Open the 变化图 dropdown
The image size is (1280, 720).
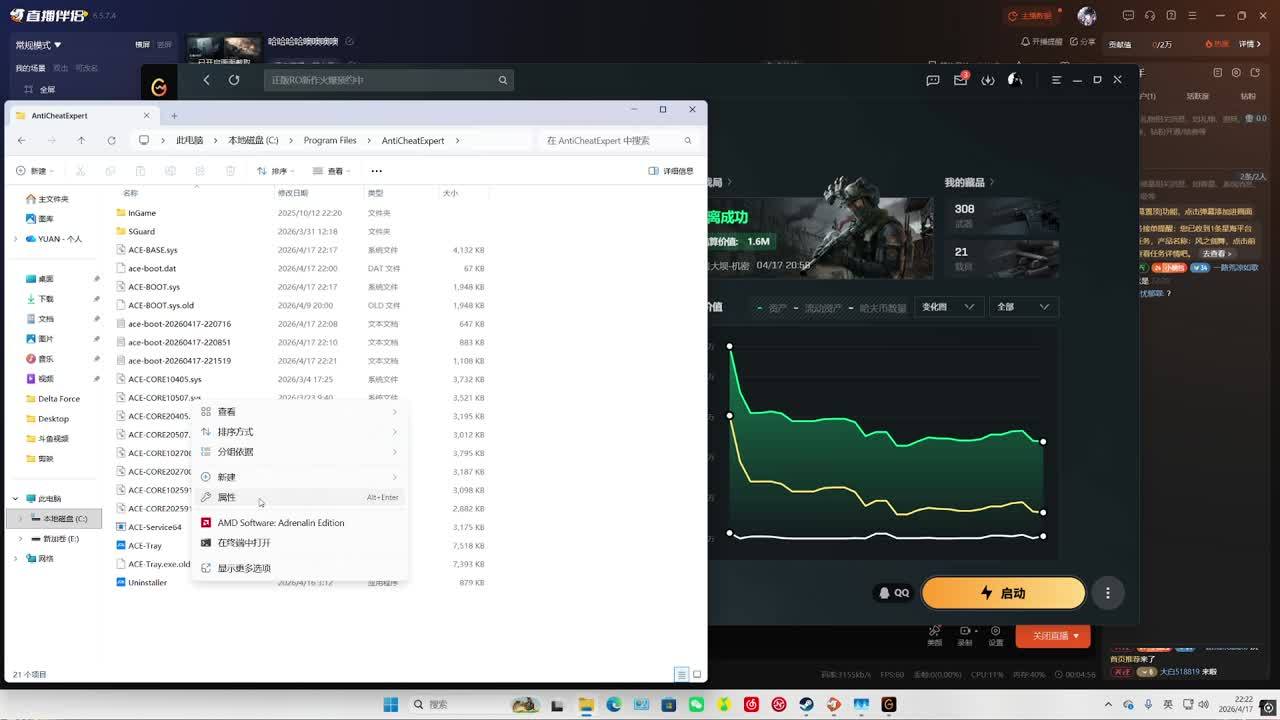pyautogui.click(x=946, y=307)
